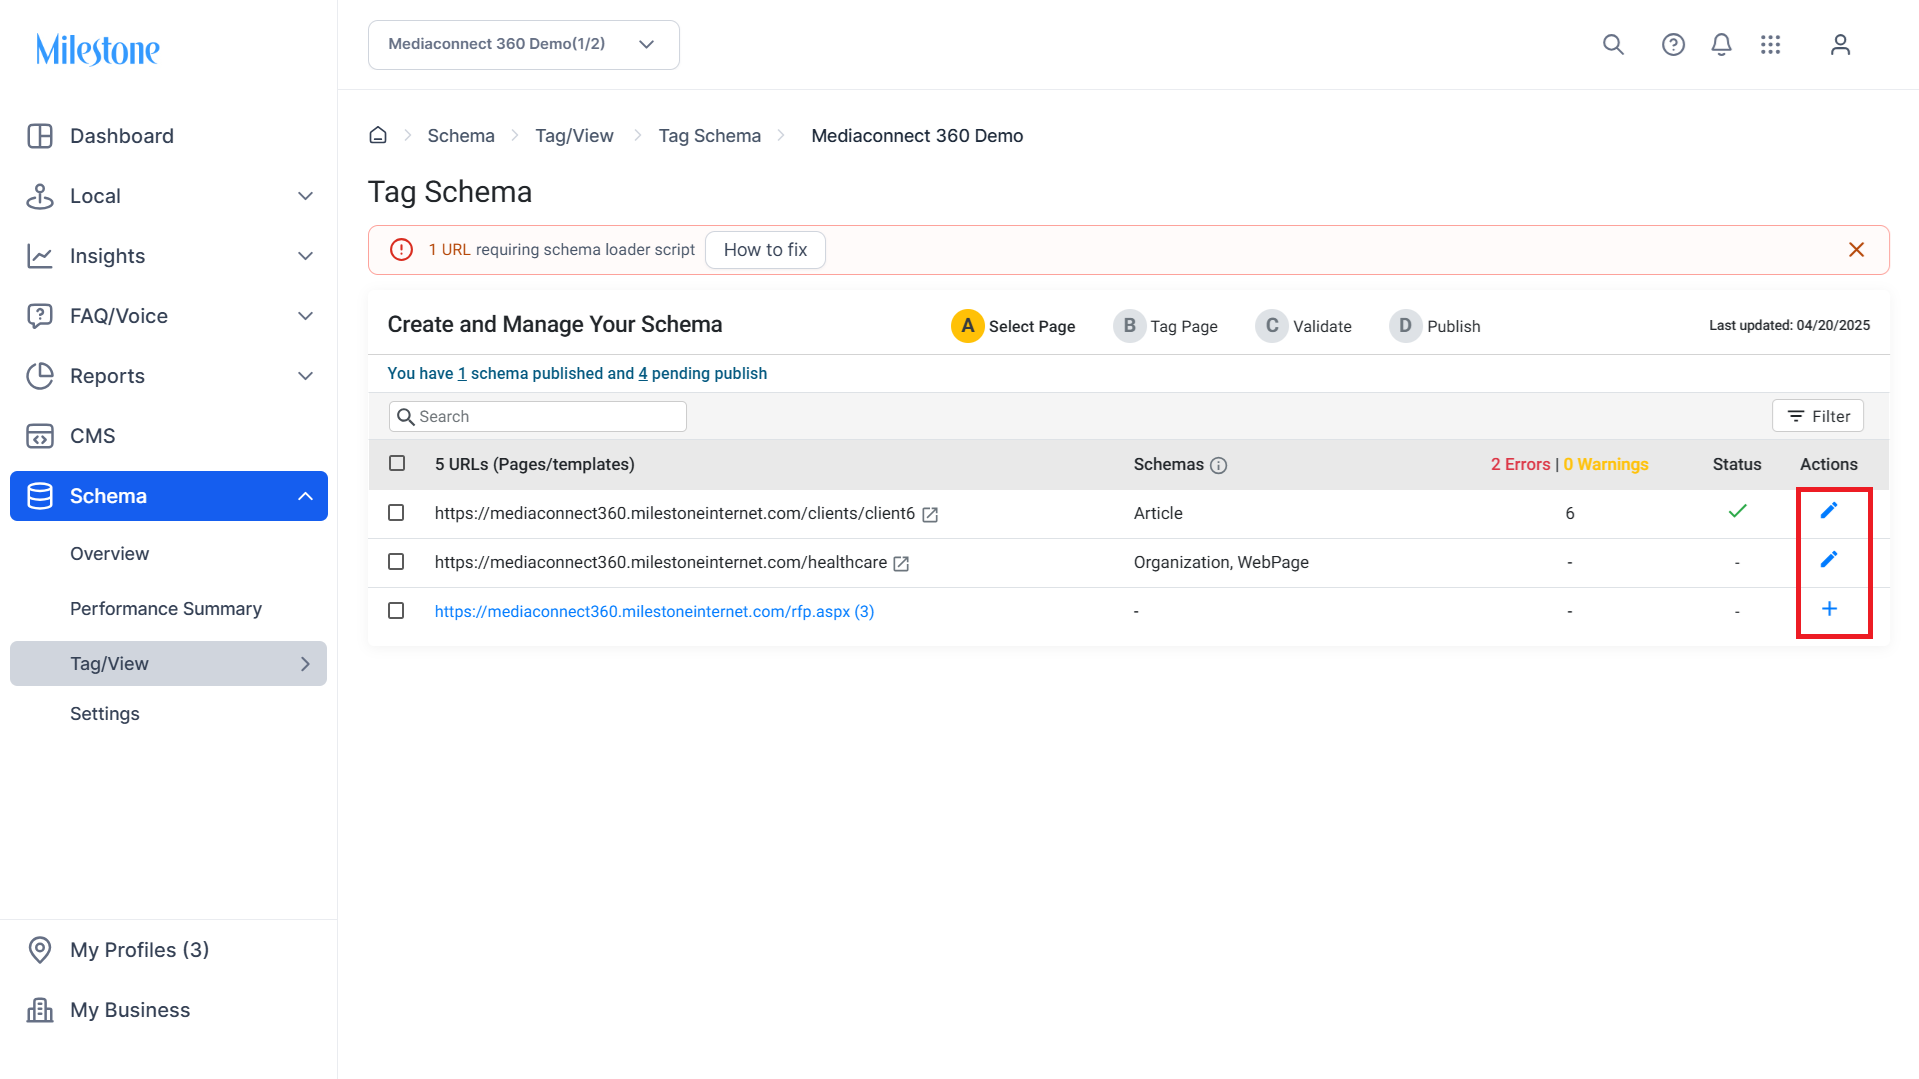The height and width of the screenshot is (1079, 1919).
Task: Click the green status checkmark for client6
Action: pos(1737,511)
